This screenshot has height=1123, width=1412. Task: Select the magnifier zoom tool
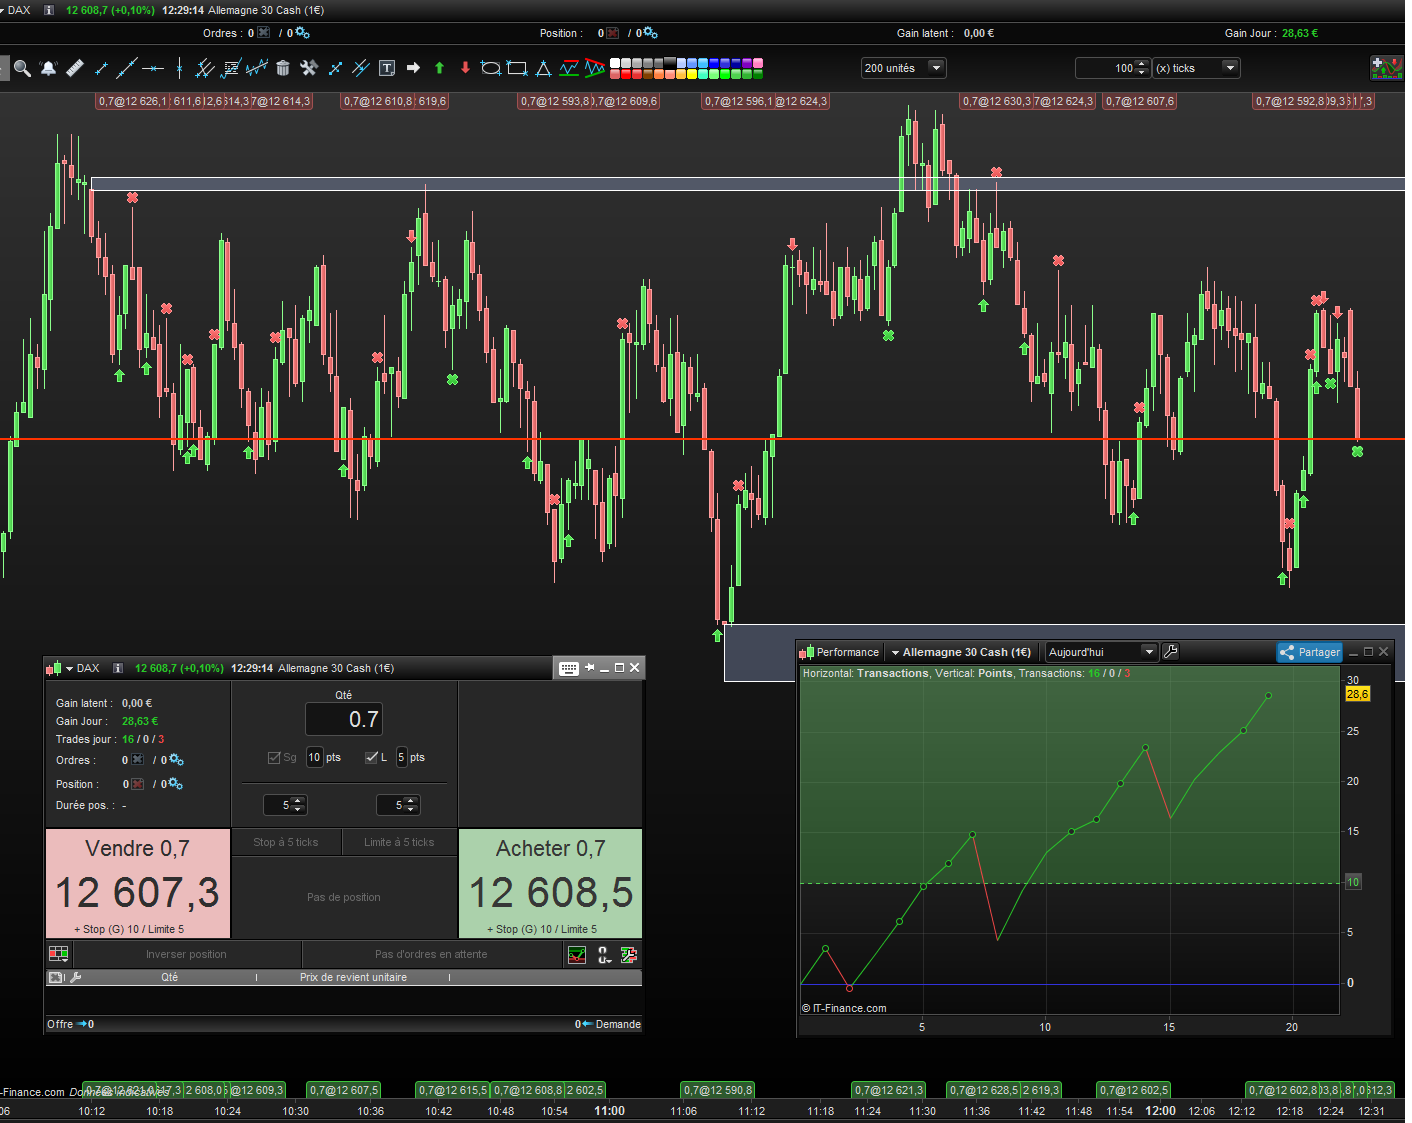pos(22,68)
